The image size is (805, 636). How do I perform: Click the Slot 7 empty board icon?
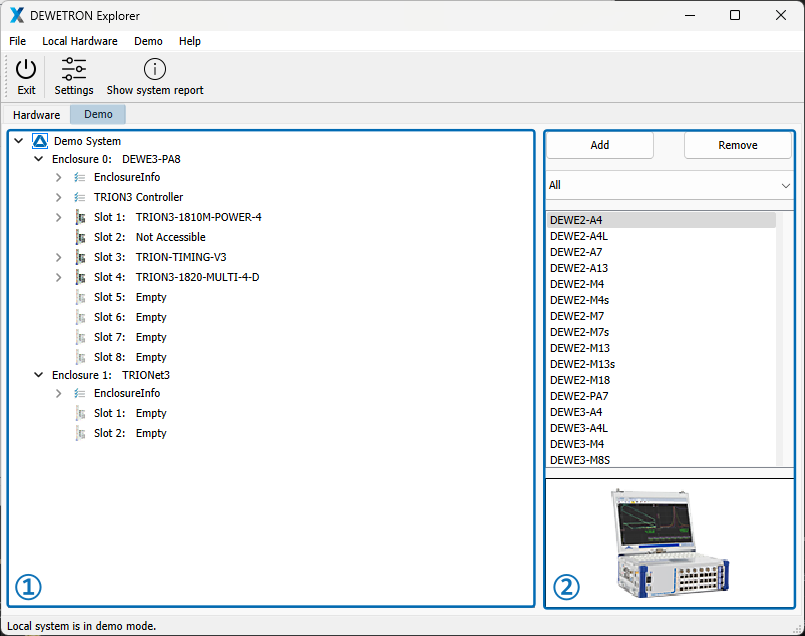81,337
